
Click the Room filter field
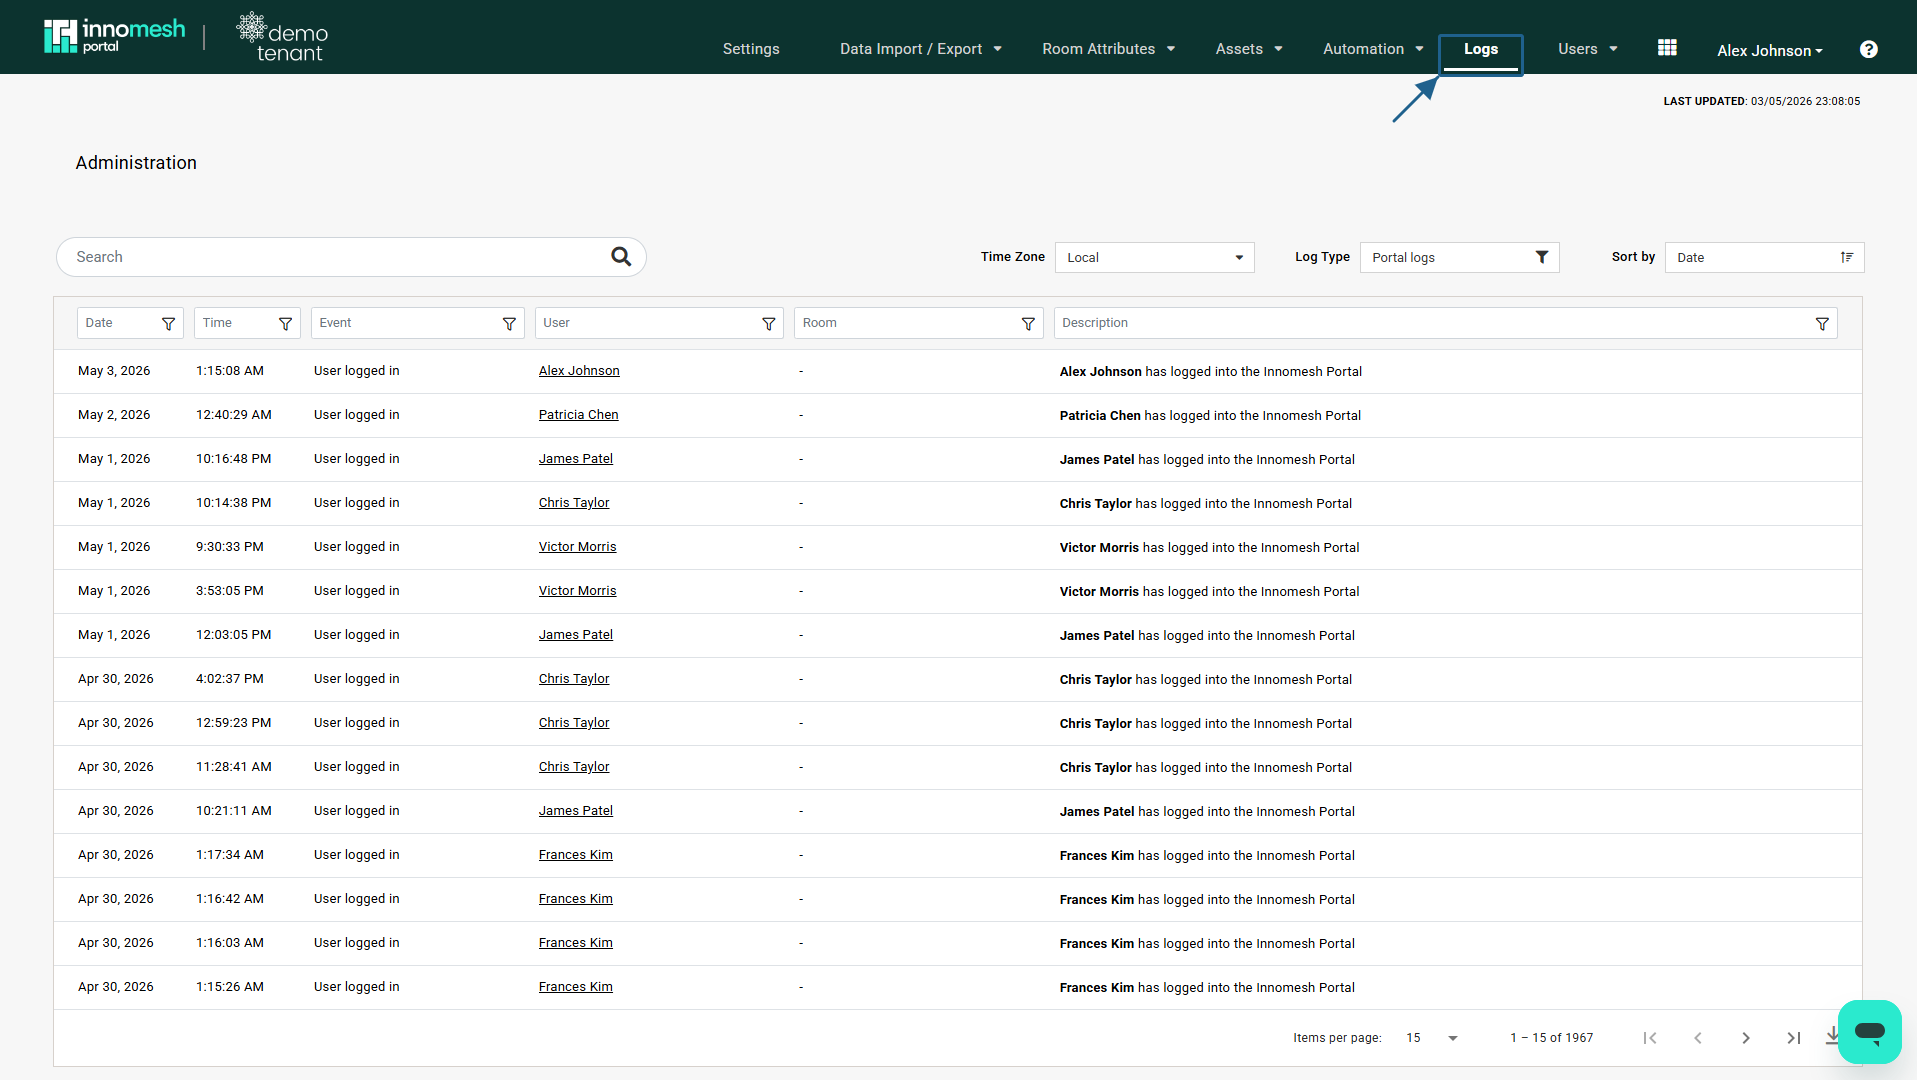(918, 323)
